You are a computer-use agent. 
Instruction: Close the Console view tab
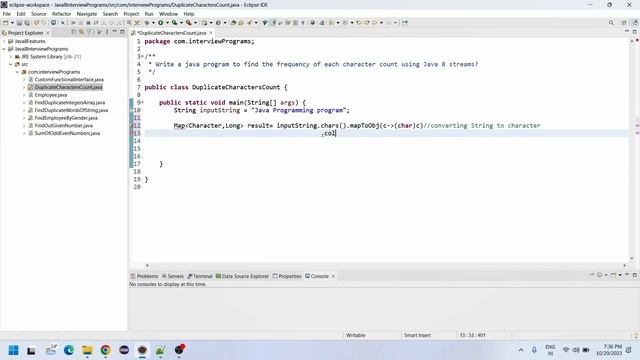point(333,276)
